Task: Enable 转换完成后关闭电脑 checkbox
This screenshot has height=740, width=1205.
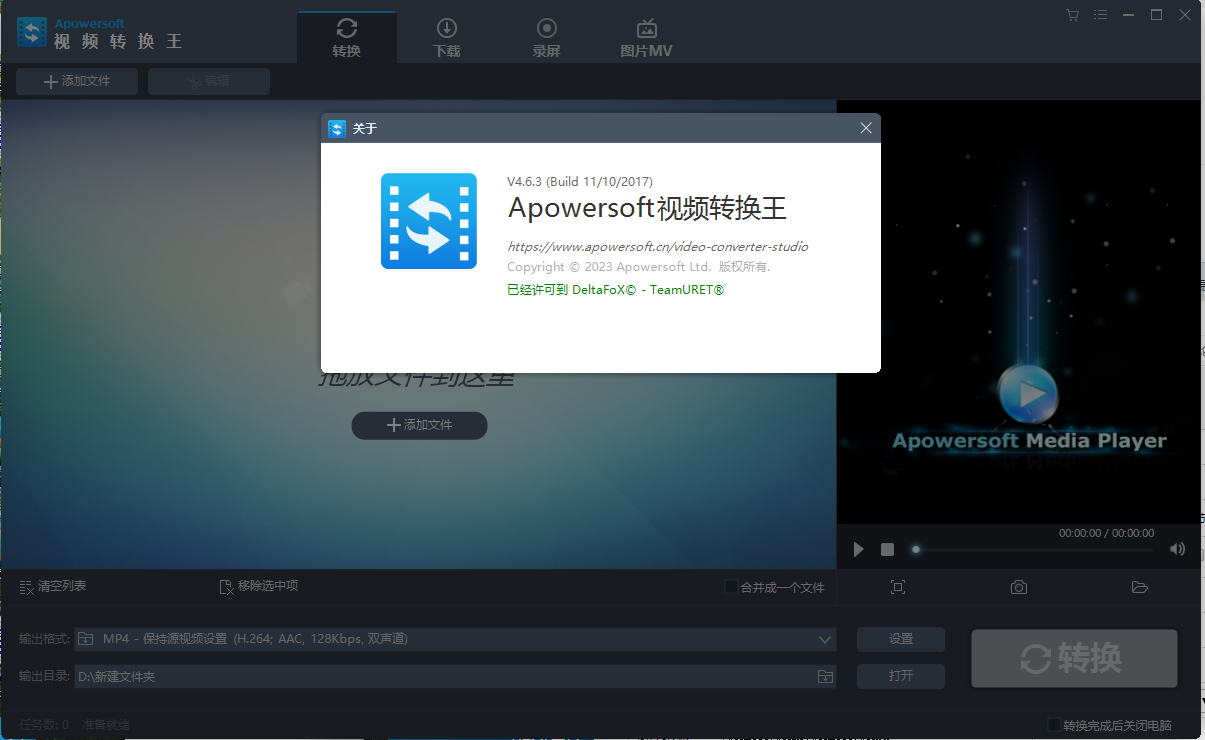Action: (1054, 725)
